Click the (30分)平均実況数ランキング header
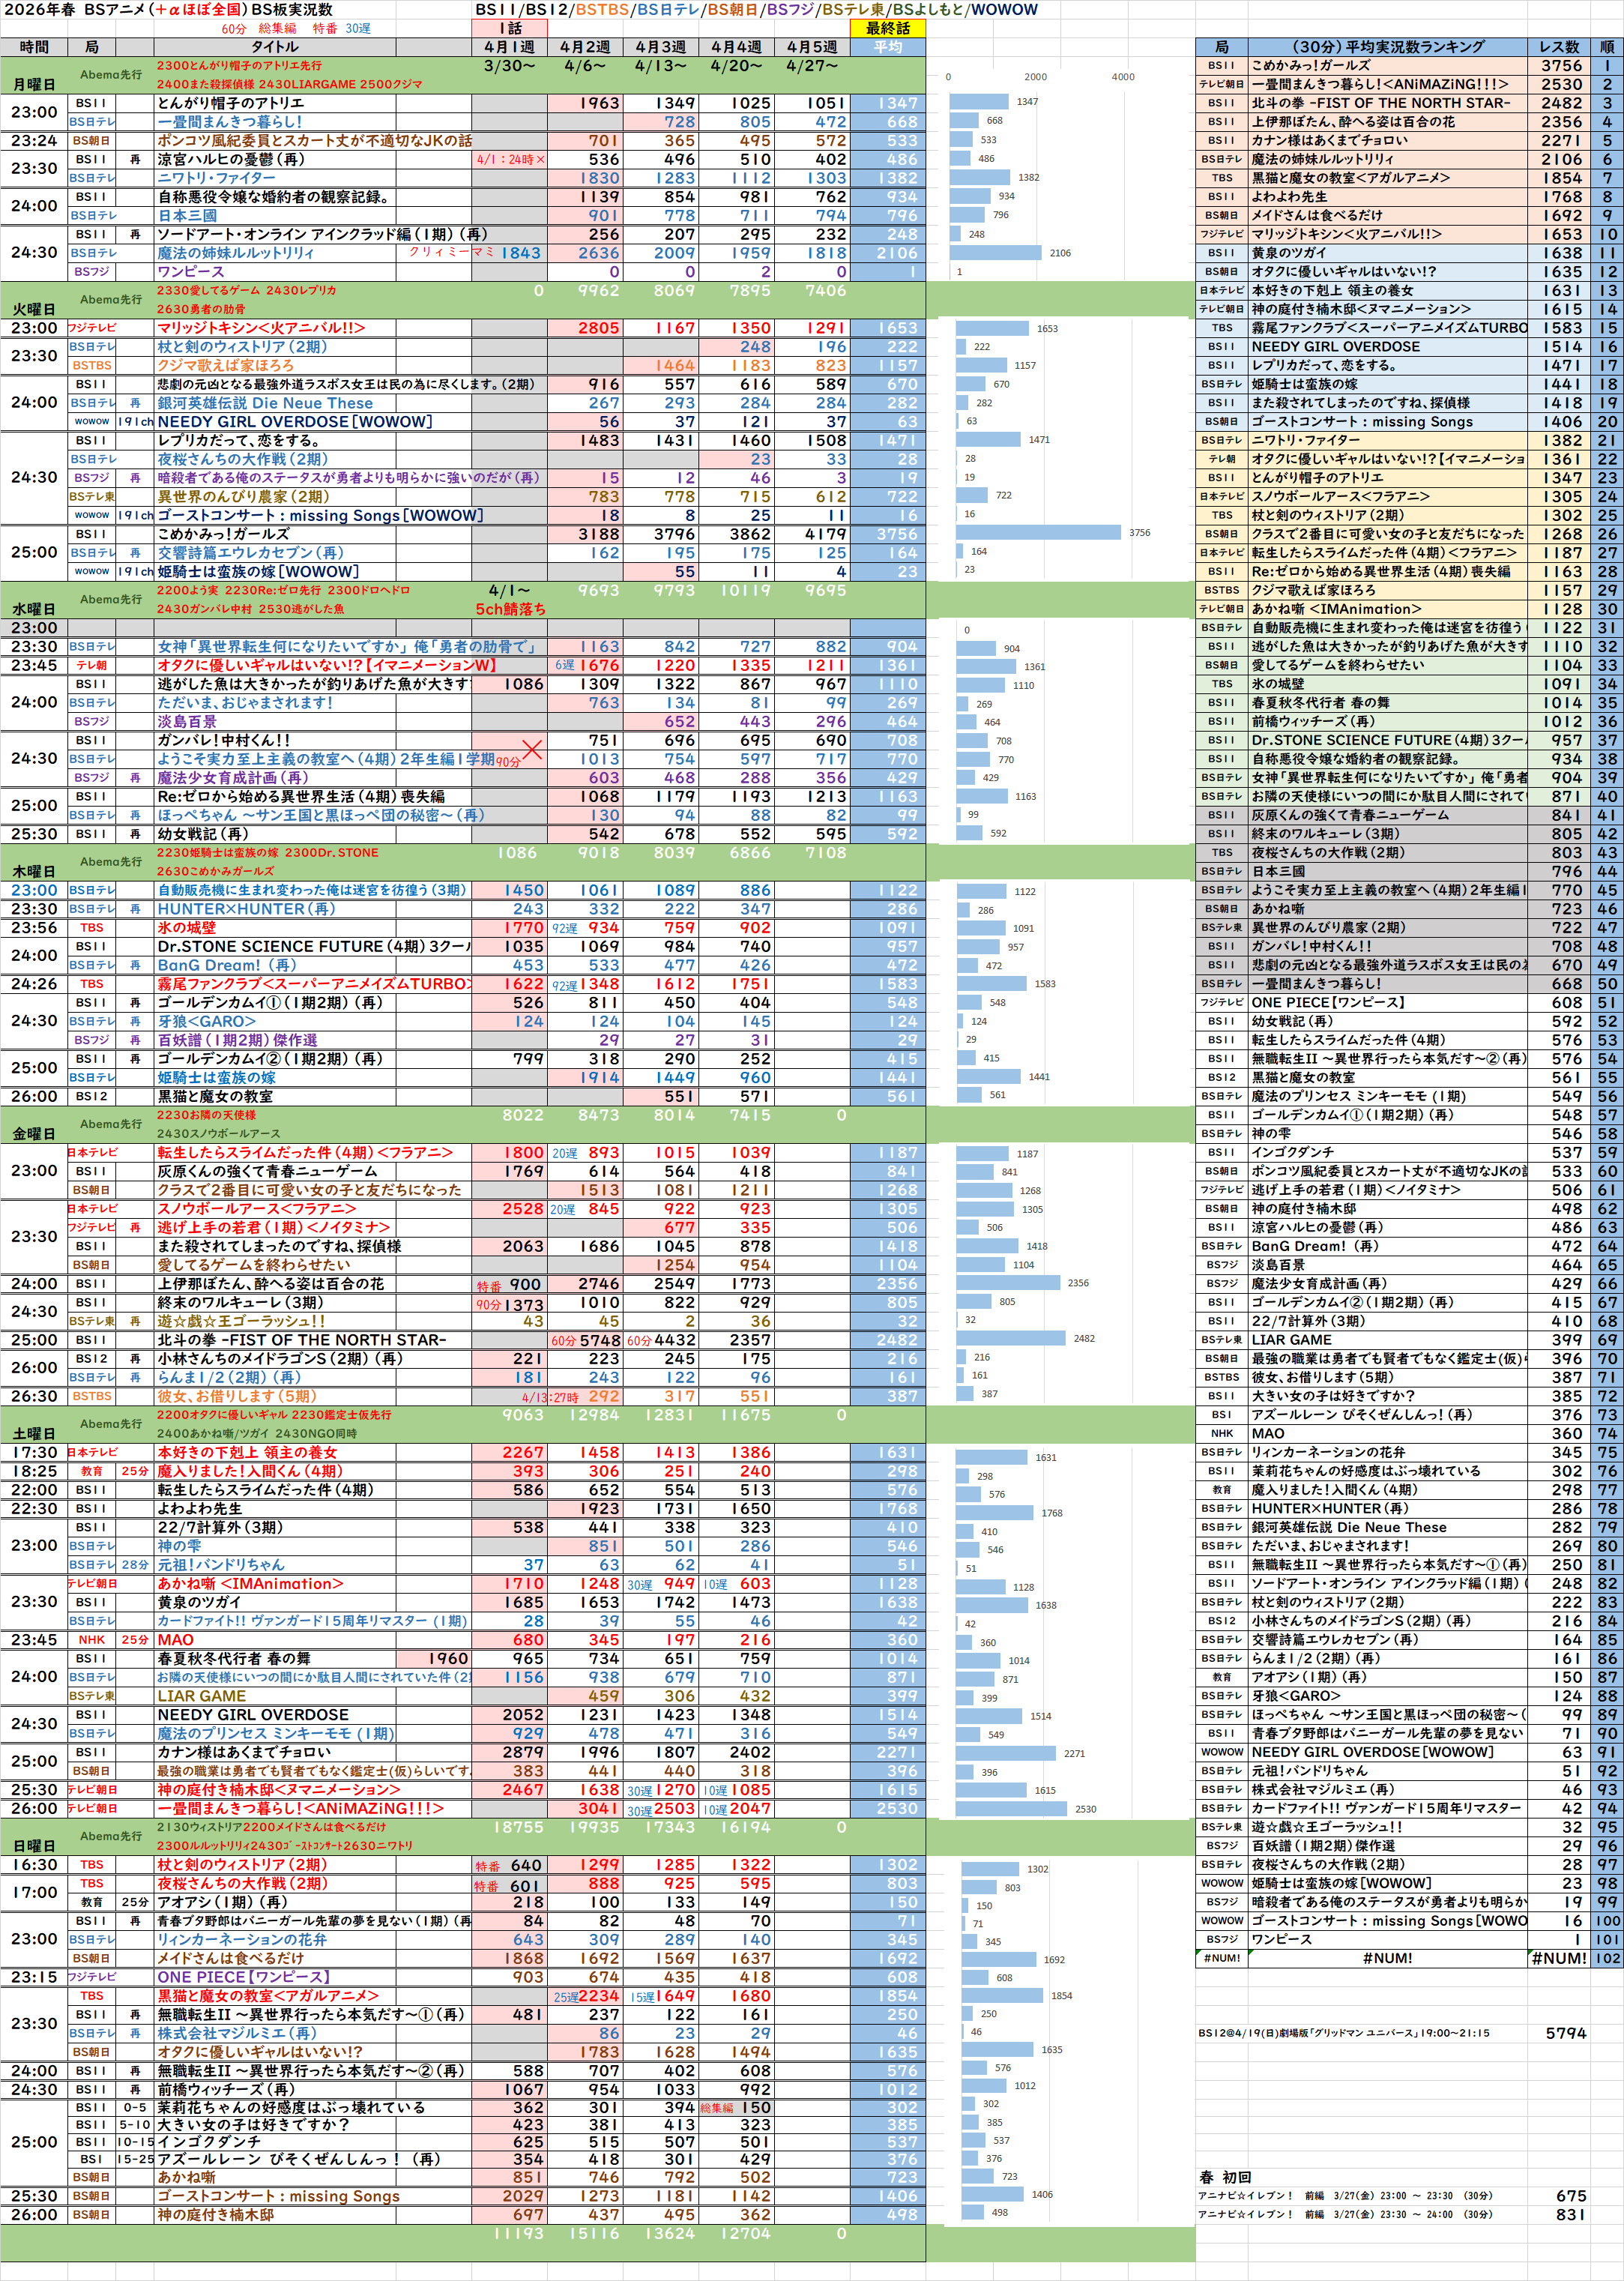Image resolution: width=1624 pixels, height=2281 pixels. click(x=1387, y=47)
